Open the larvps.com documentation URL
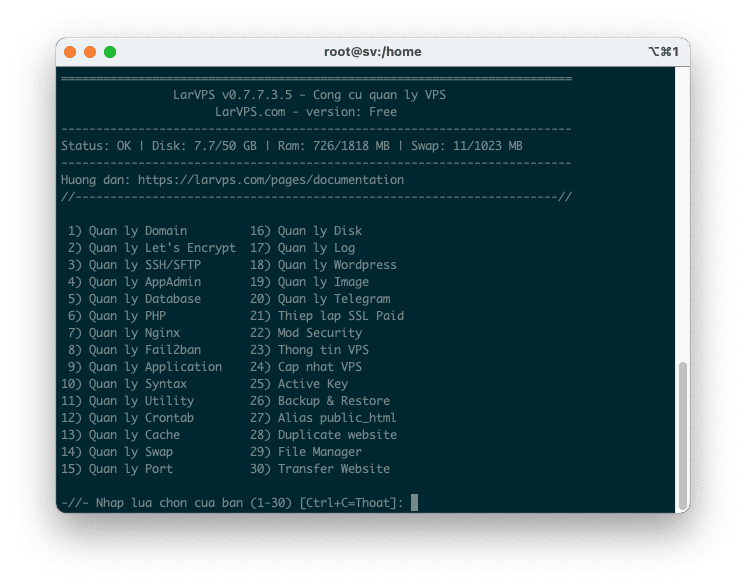 coord(270,180)
